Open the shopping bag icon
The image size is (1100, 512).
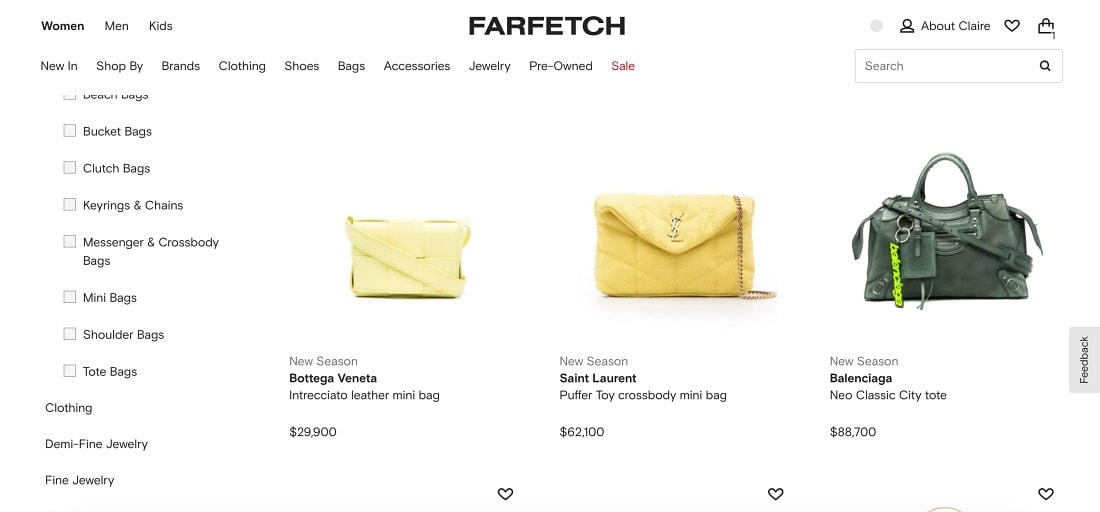click(x=1046, y=27)
